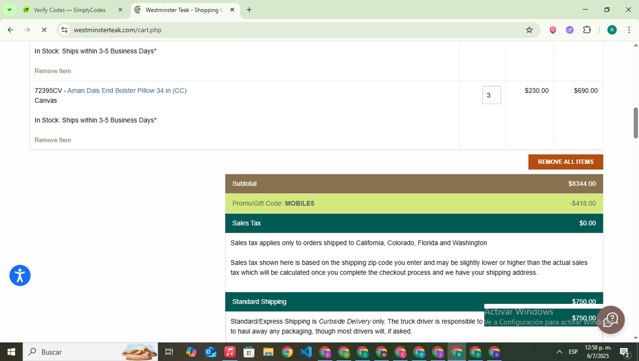Open Microsoft Store from the taskbar
This screenshot has width=639, height=361.
(249, 352)
